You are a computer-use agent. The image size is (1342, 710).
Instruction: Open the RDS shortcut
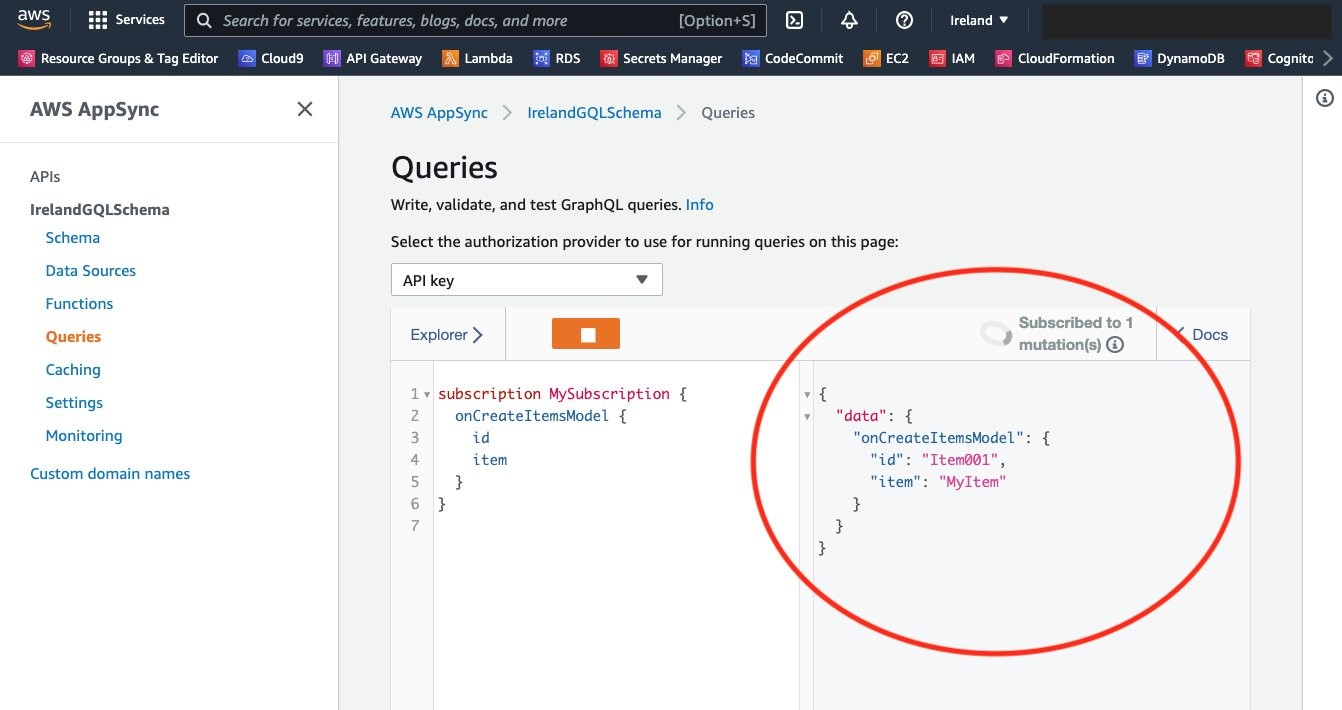pyautogui.click(x=557, y=58)
